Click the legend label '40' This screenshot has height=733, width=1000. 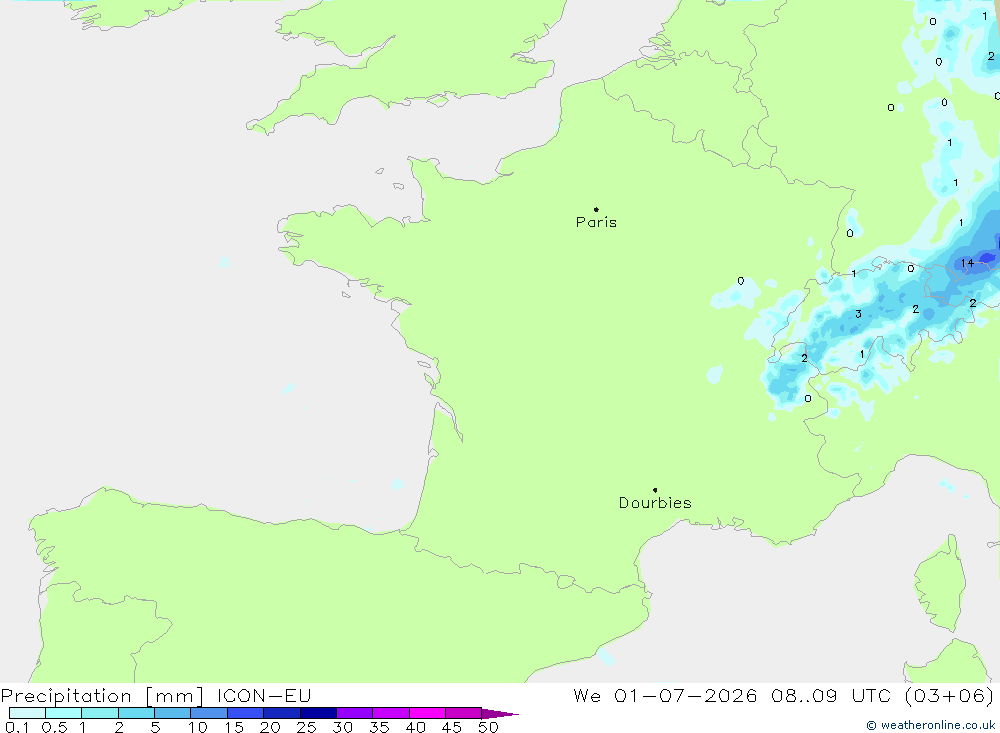tap(416, 727)
